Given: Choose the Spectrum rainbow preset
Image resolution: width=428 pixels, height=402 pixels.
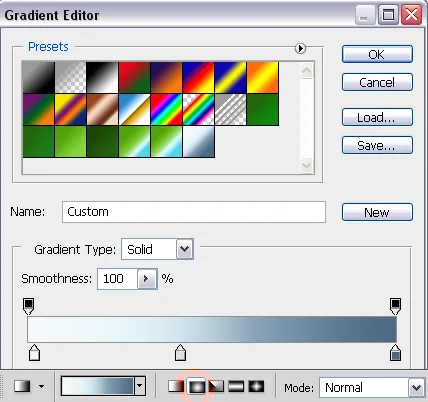Looking at the screenshot, I should [166, 110].
